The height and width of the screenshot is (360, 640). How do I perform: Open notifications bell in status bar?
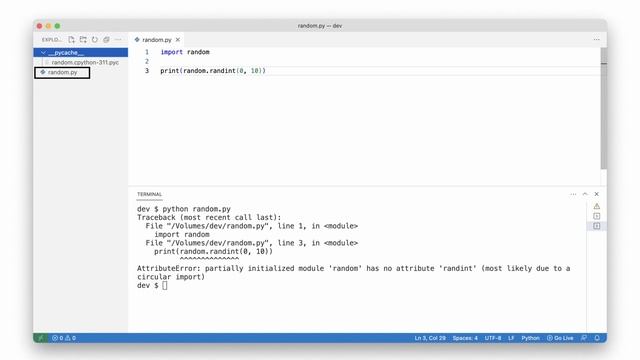(x=597, y=338)
